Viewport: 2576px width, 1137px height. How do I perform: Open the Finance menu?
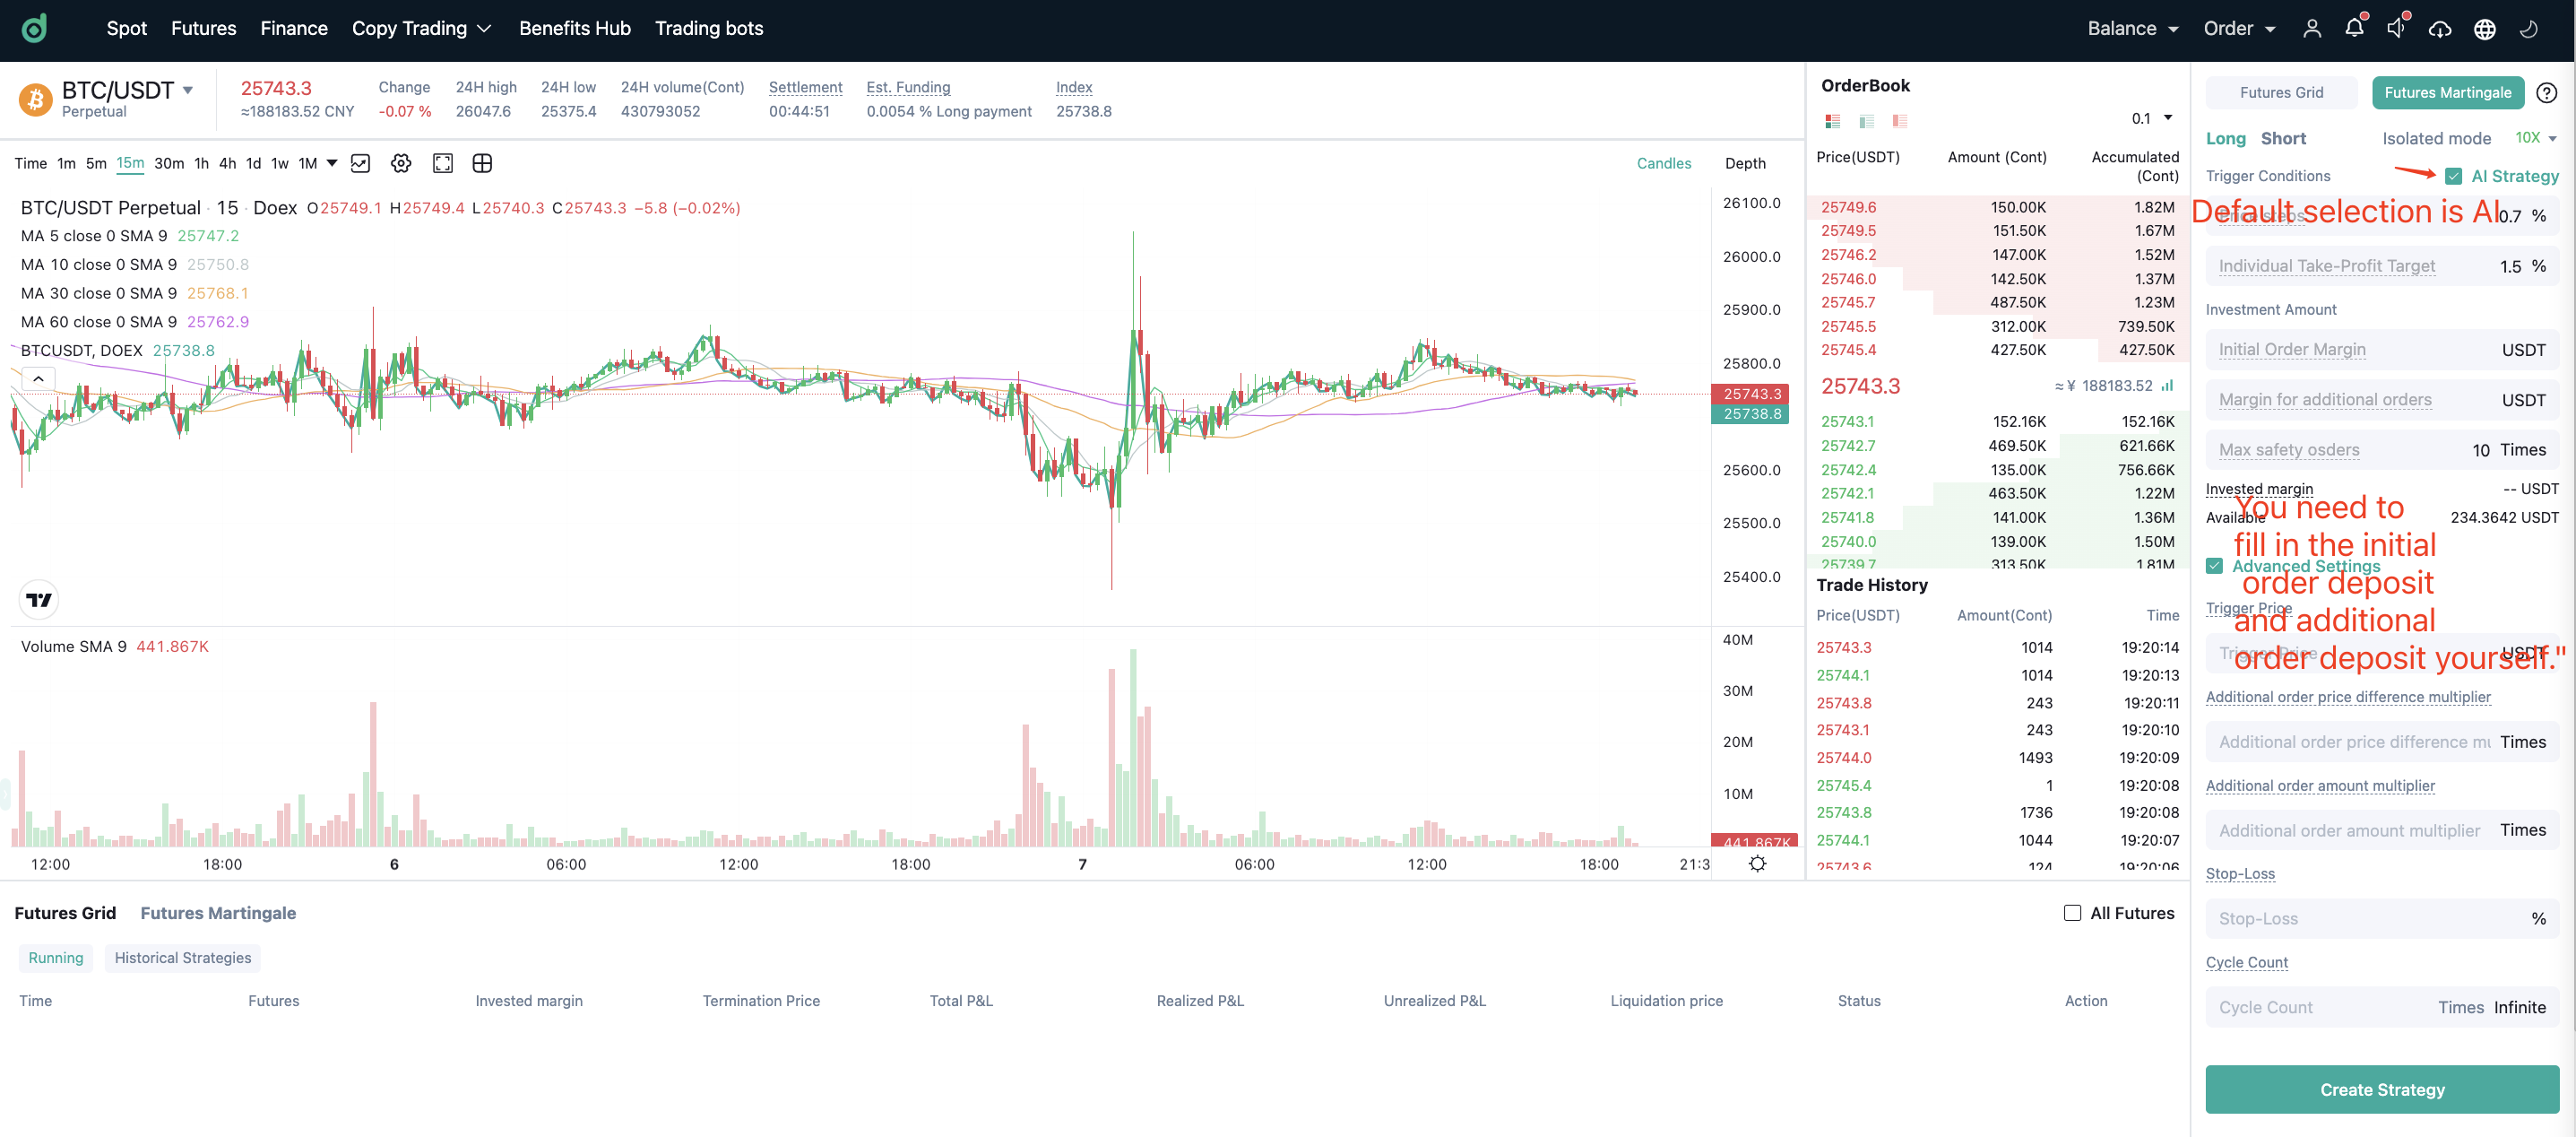(x=293, y=28)
